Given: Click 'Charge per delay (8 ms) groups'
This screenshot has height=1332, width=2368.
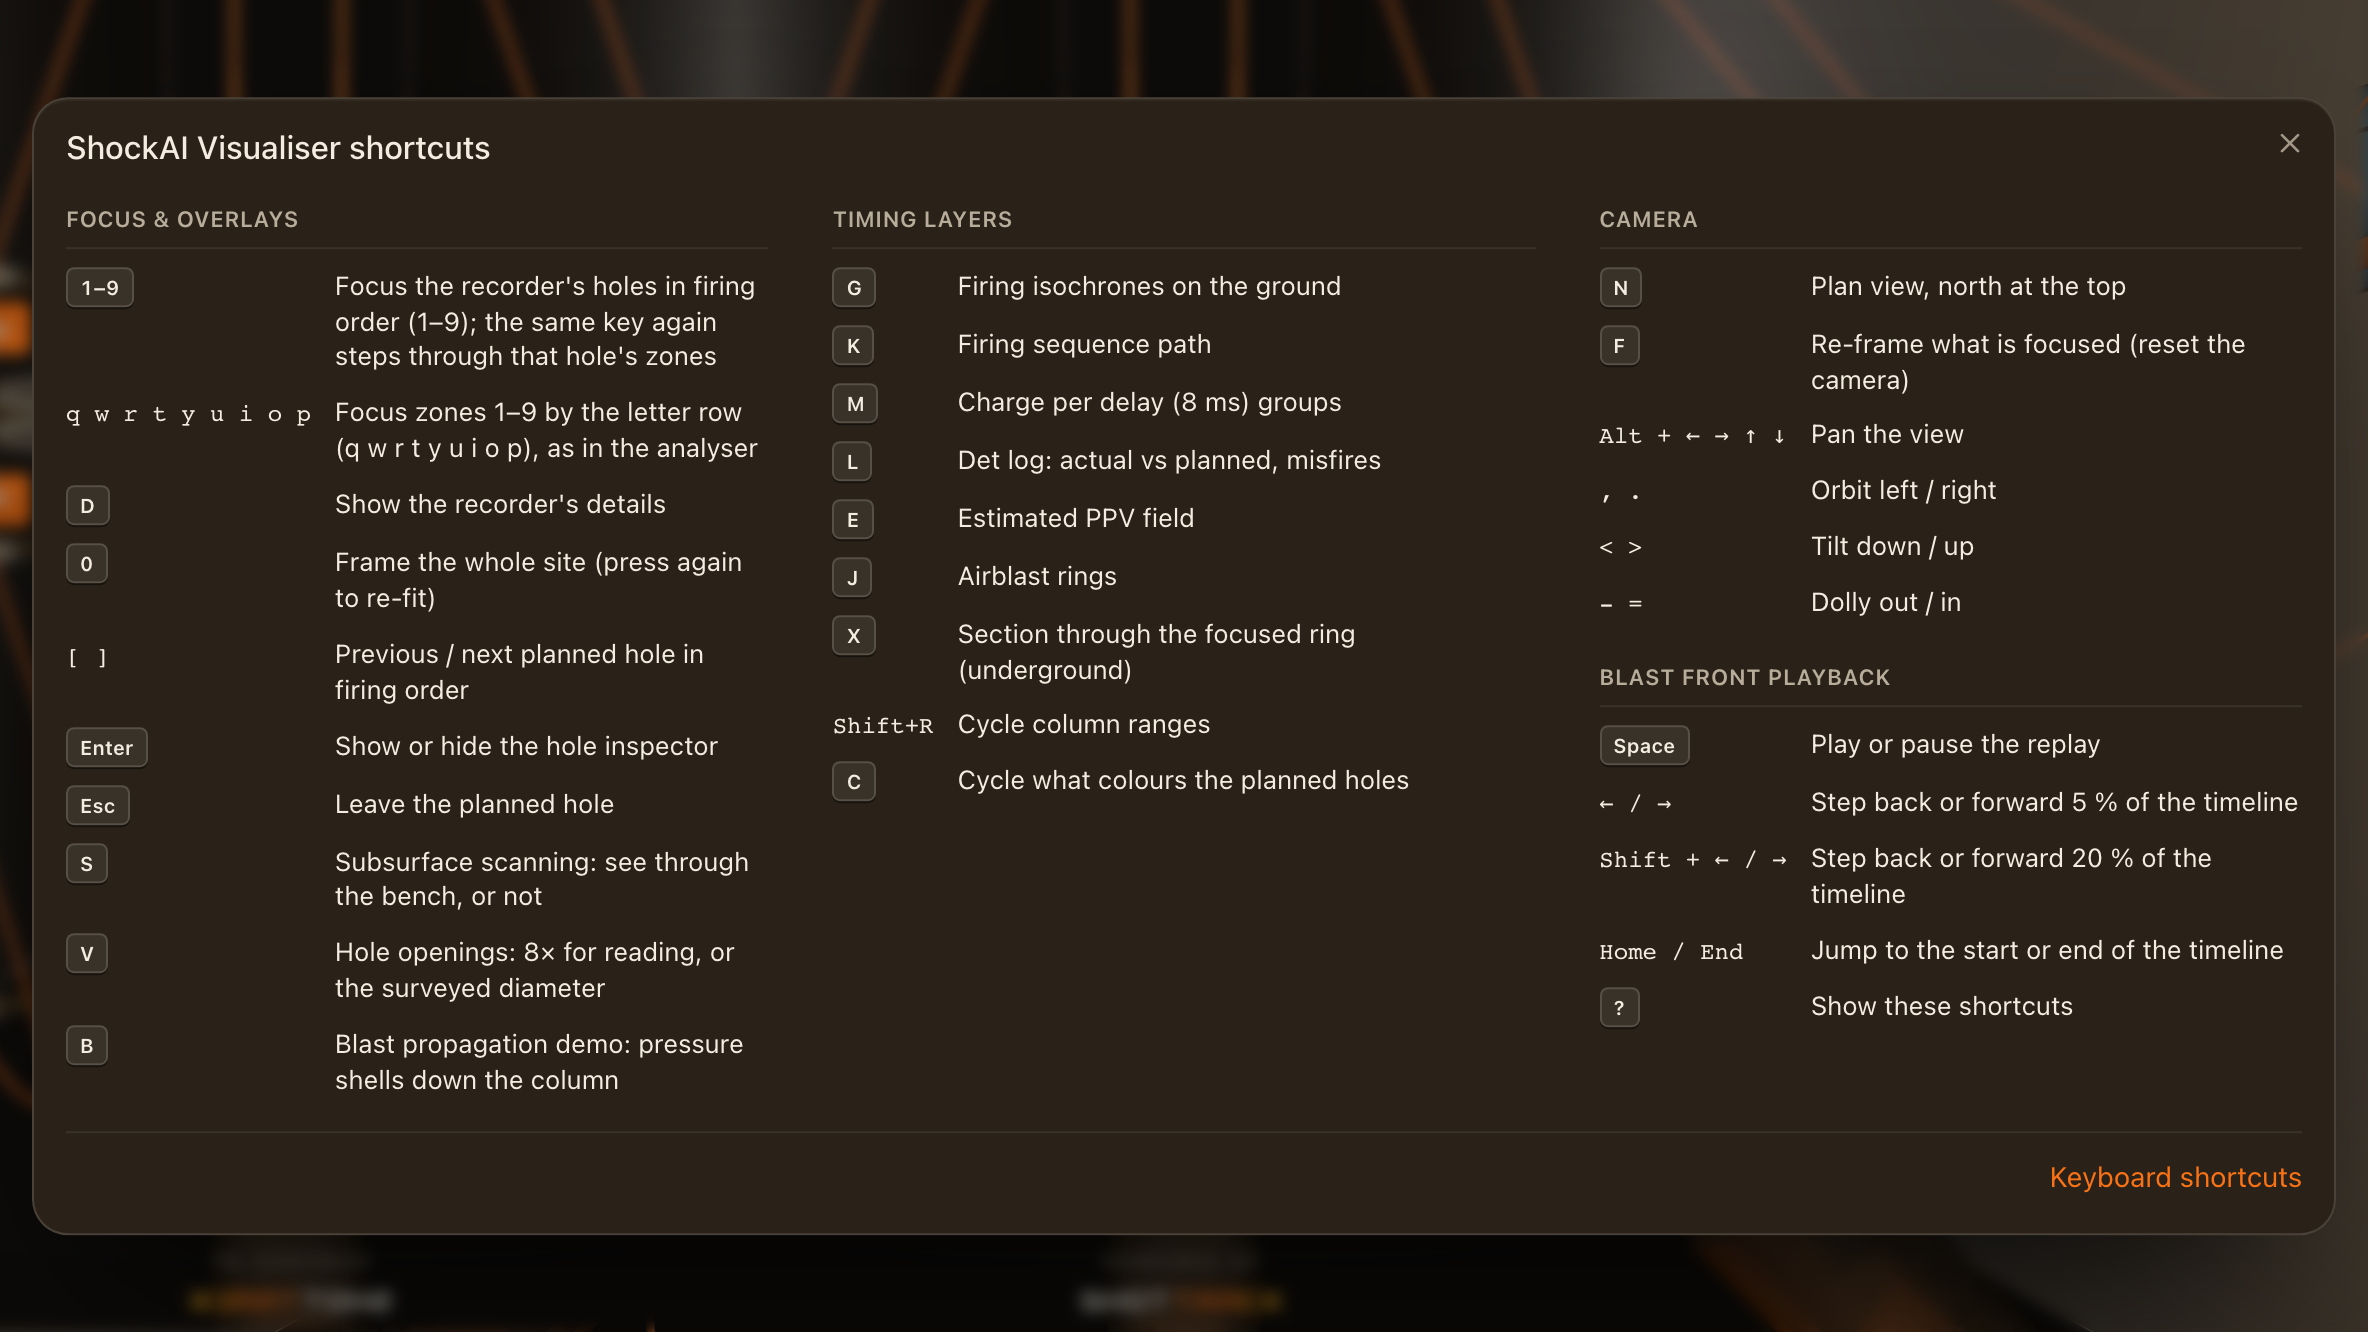Looking at the screenshot, I should tap(1149, 402).
